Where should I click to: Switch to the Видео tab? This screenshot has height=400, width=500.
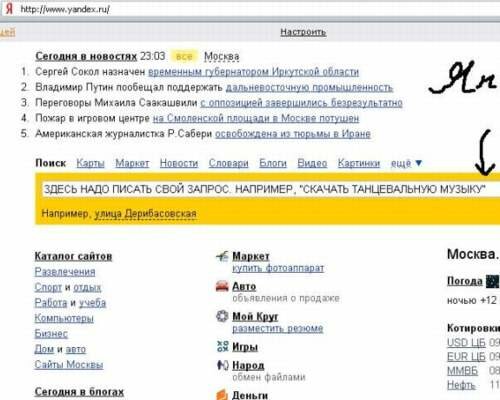click(x=312, y=163)
